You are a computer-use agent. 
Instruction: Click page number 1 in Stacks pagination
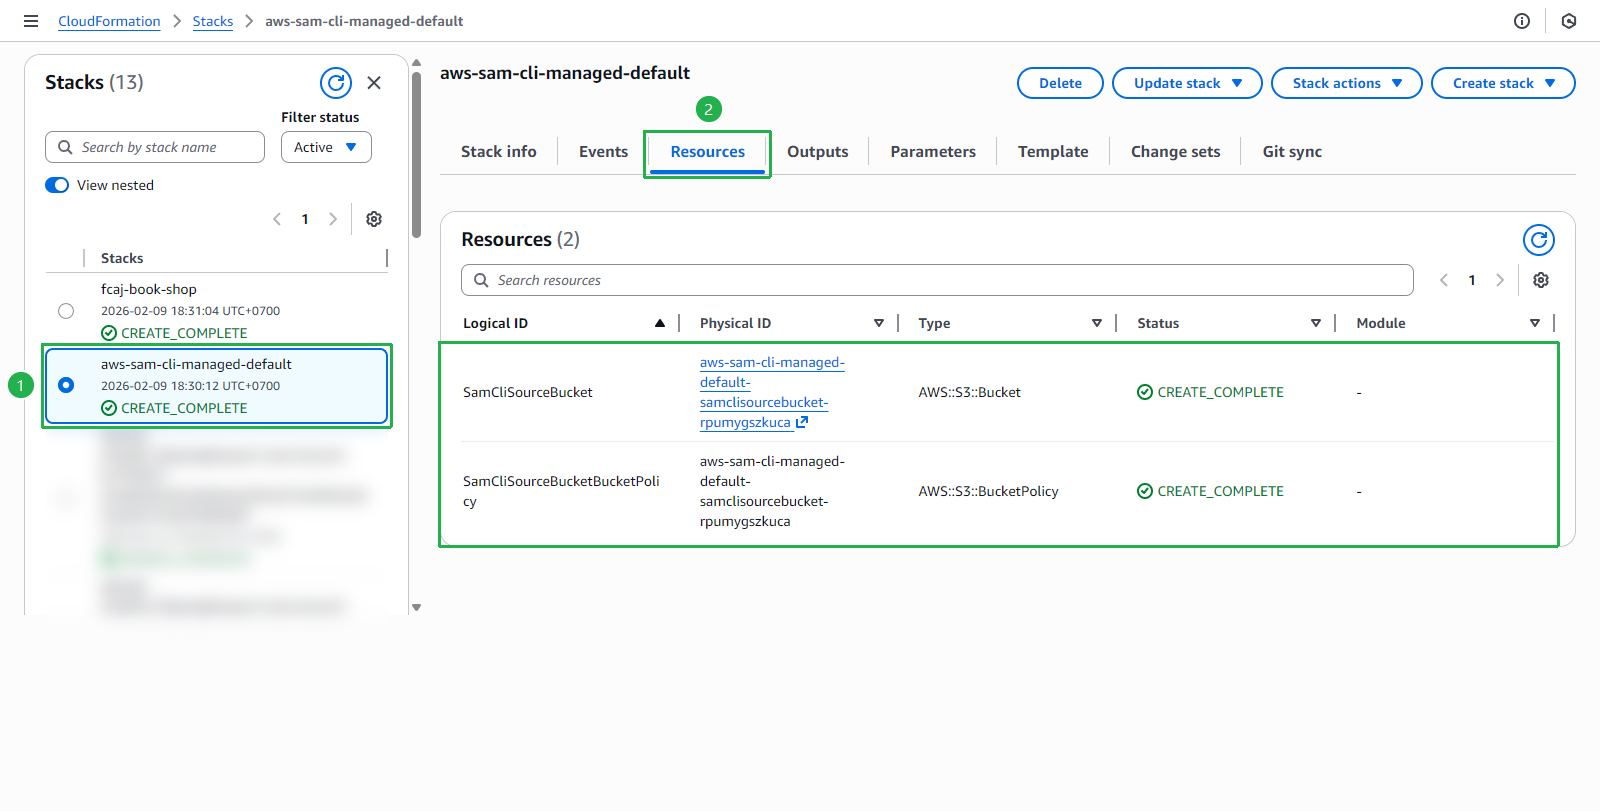tap(305, 219)
